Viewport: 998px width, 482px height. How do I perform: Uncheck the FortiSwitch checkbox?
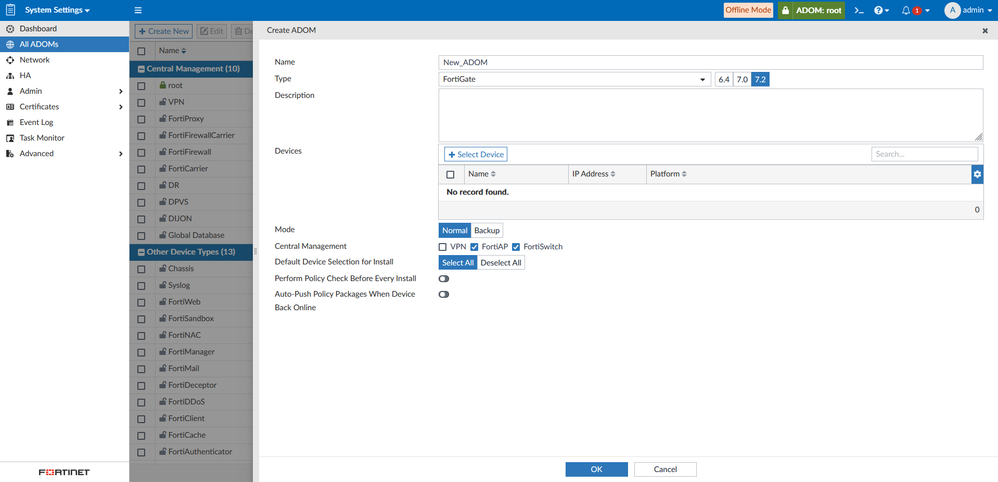(x=516, y=246)
